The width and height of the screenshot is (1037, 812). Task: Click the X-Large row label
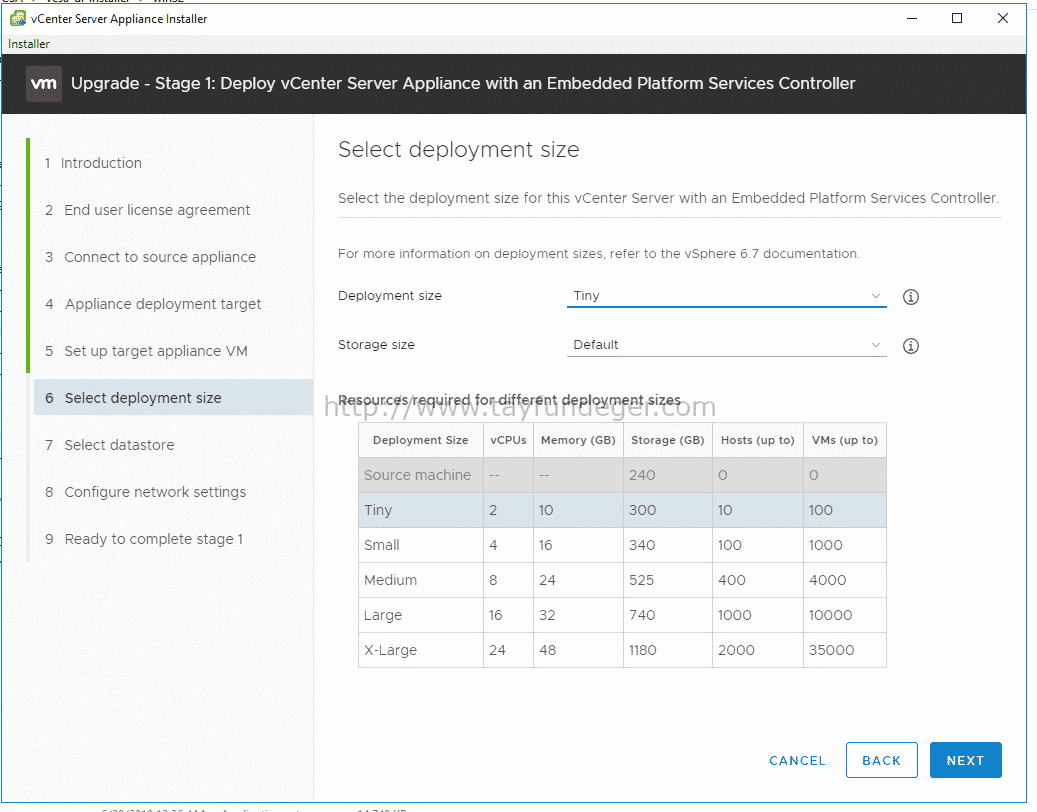coord(390,650)
